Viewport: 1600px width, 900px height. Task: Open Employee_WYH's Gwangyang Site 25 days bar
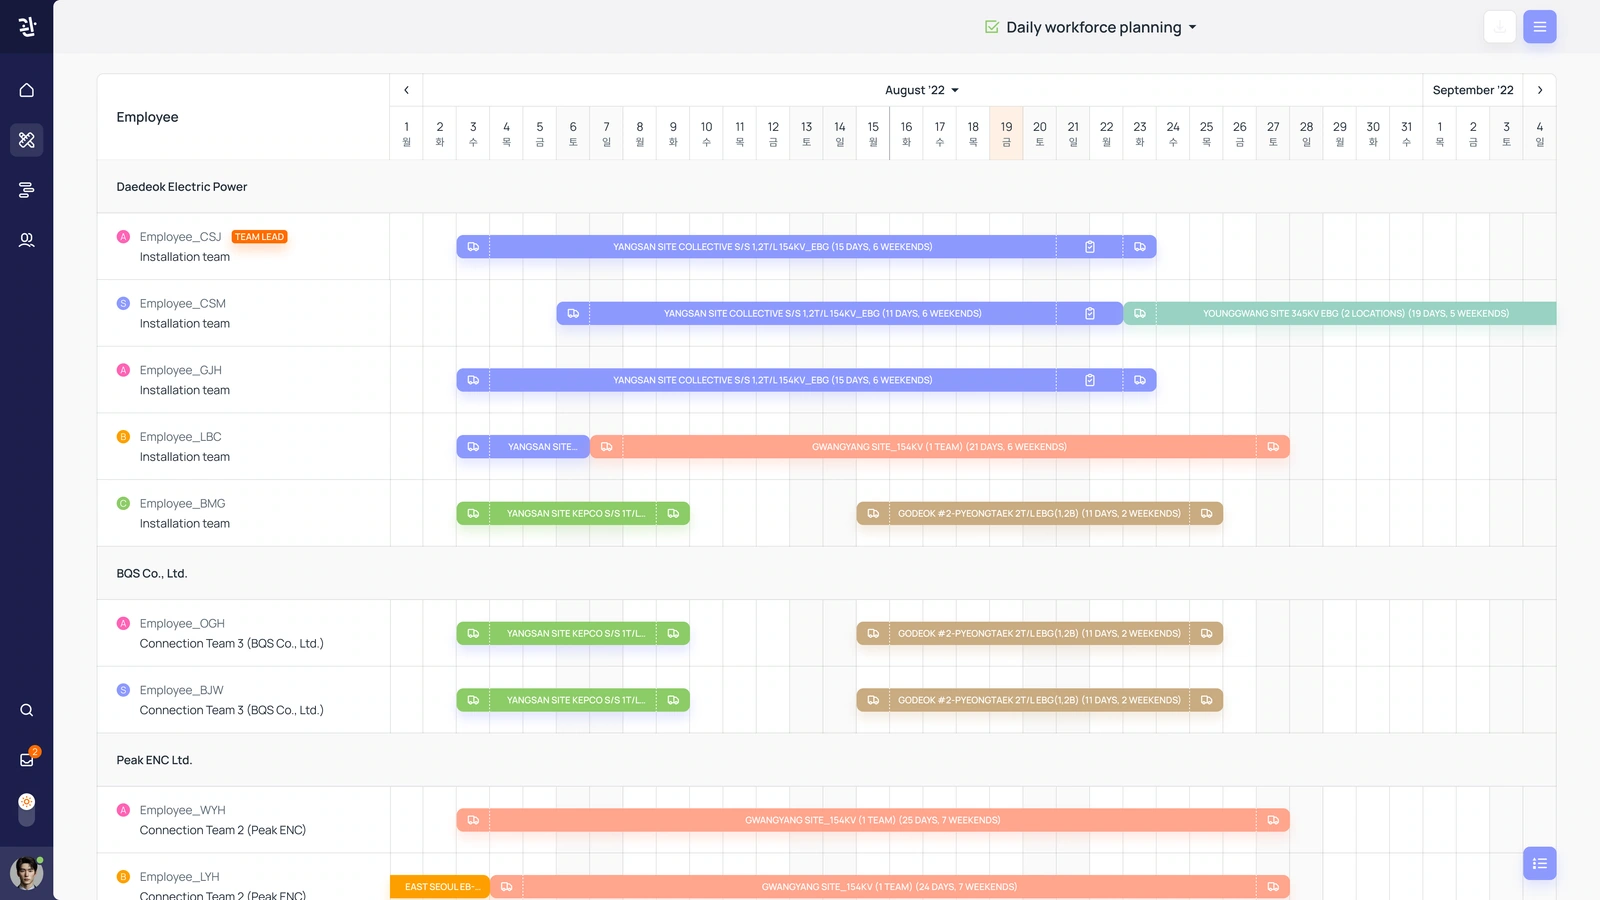click(x=873, y=820)
